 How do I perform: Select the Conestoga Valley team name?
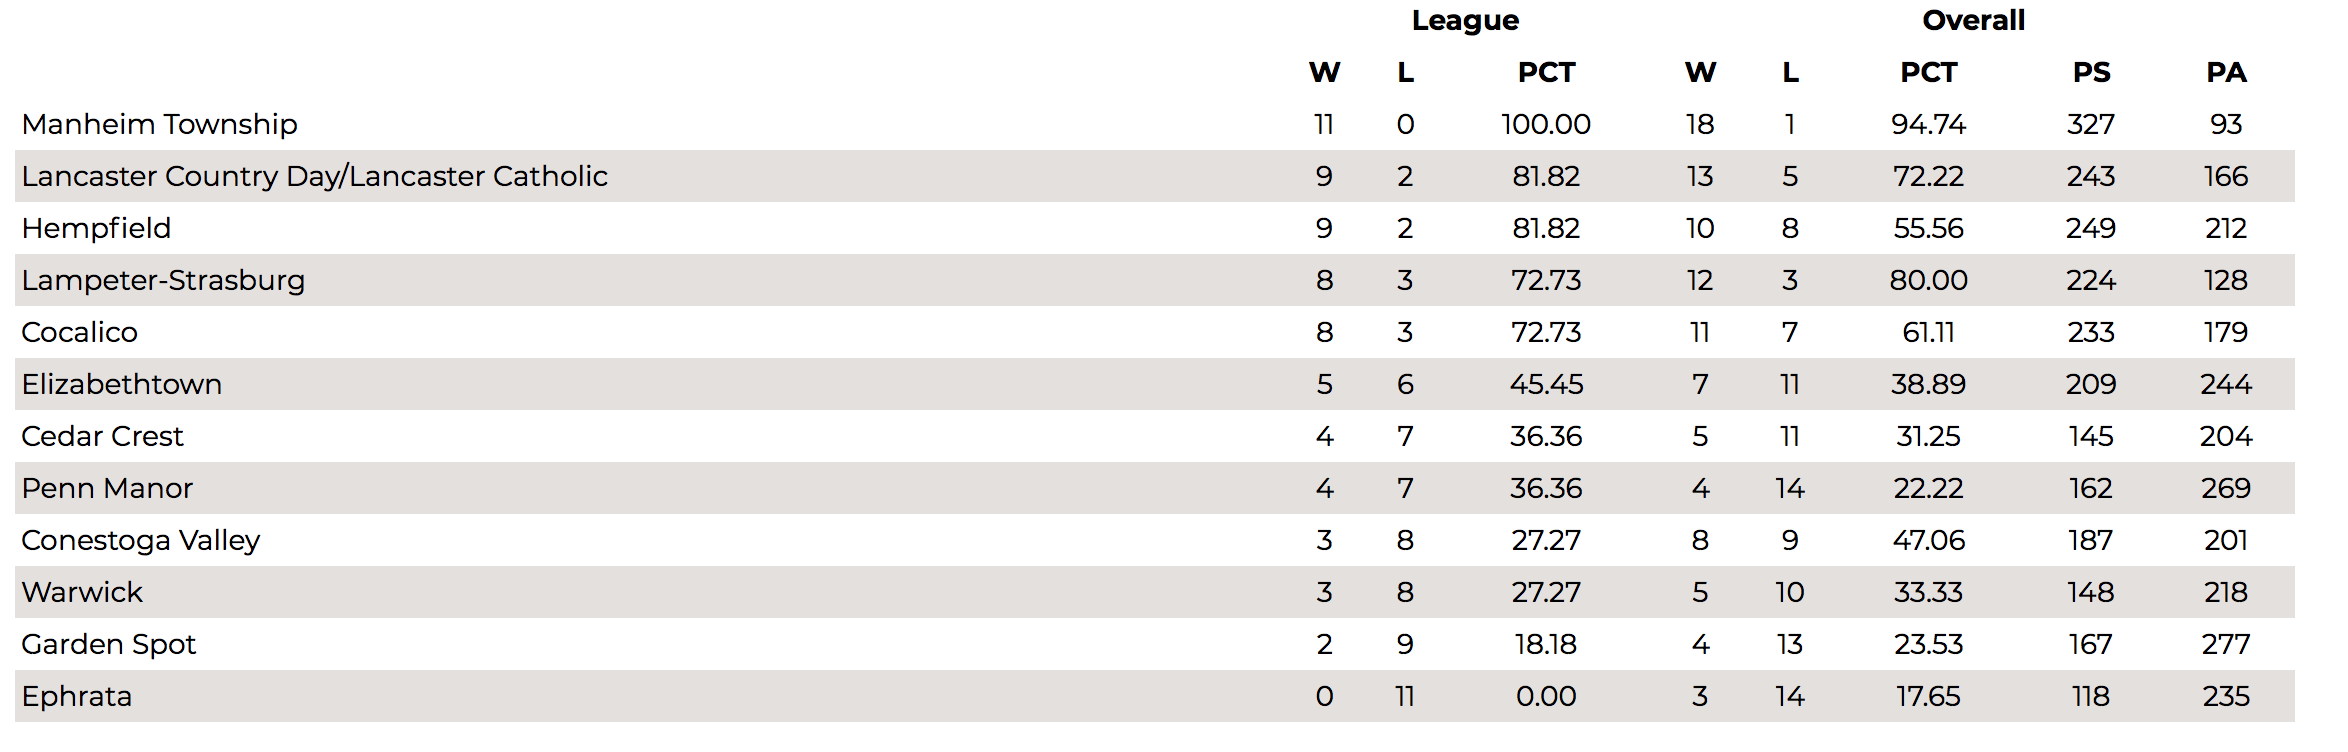[x=140, y=540]
